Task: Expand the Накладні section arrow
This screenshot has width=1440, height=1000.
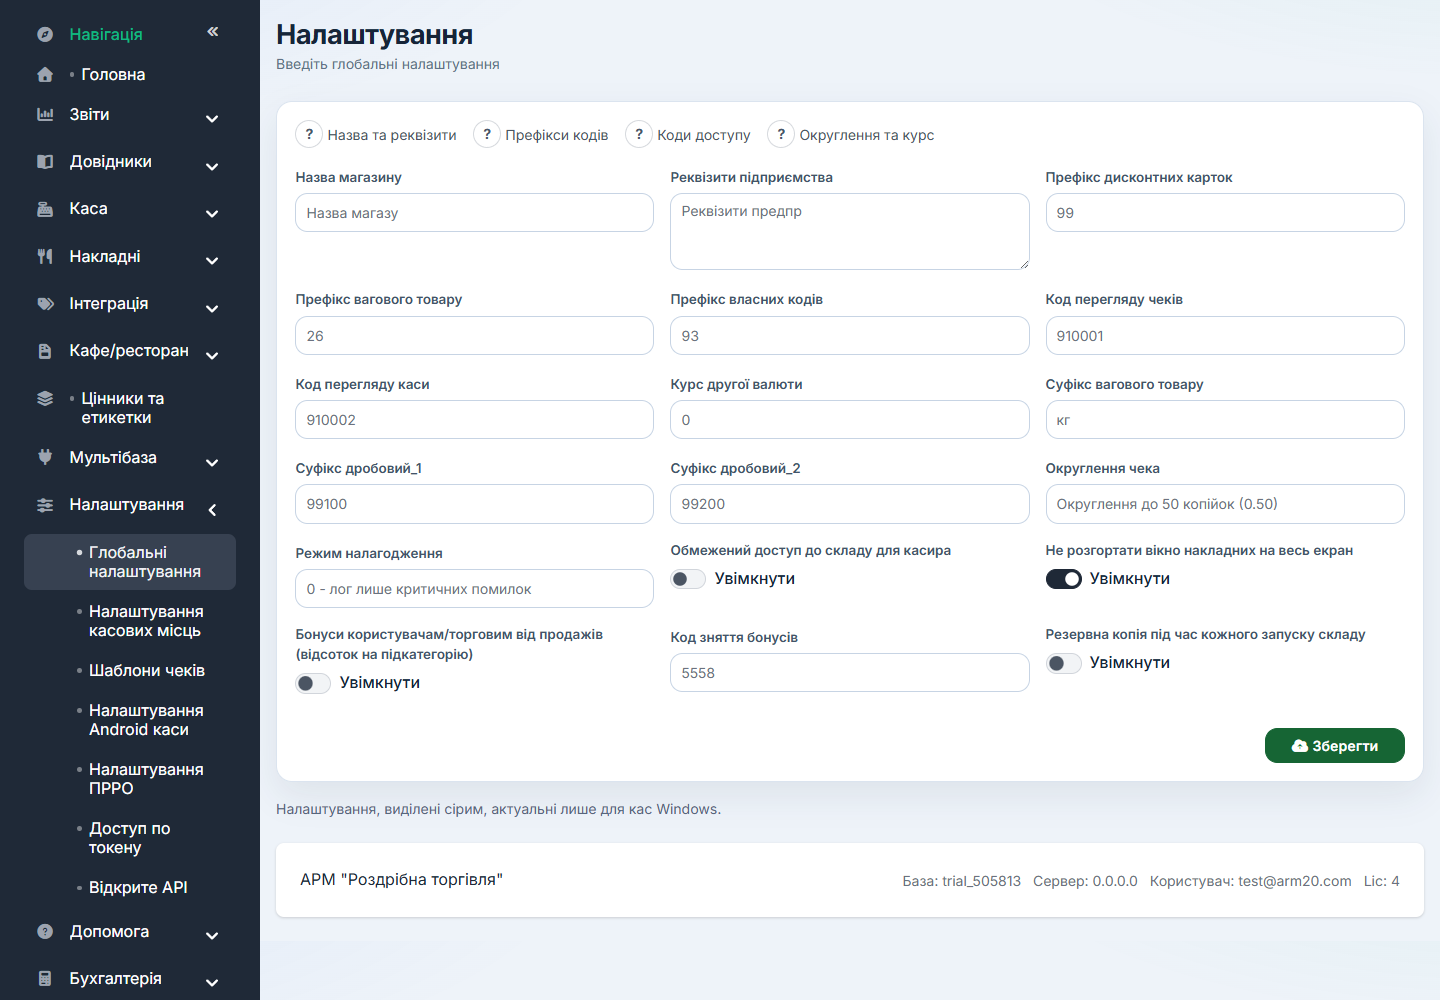Action: coord(212,261)
